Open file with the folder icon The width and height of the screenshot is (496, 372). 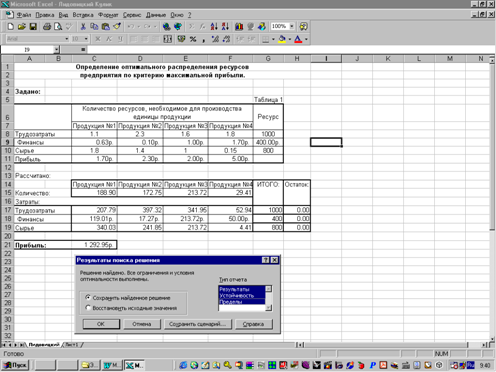tap(22, 26)
